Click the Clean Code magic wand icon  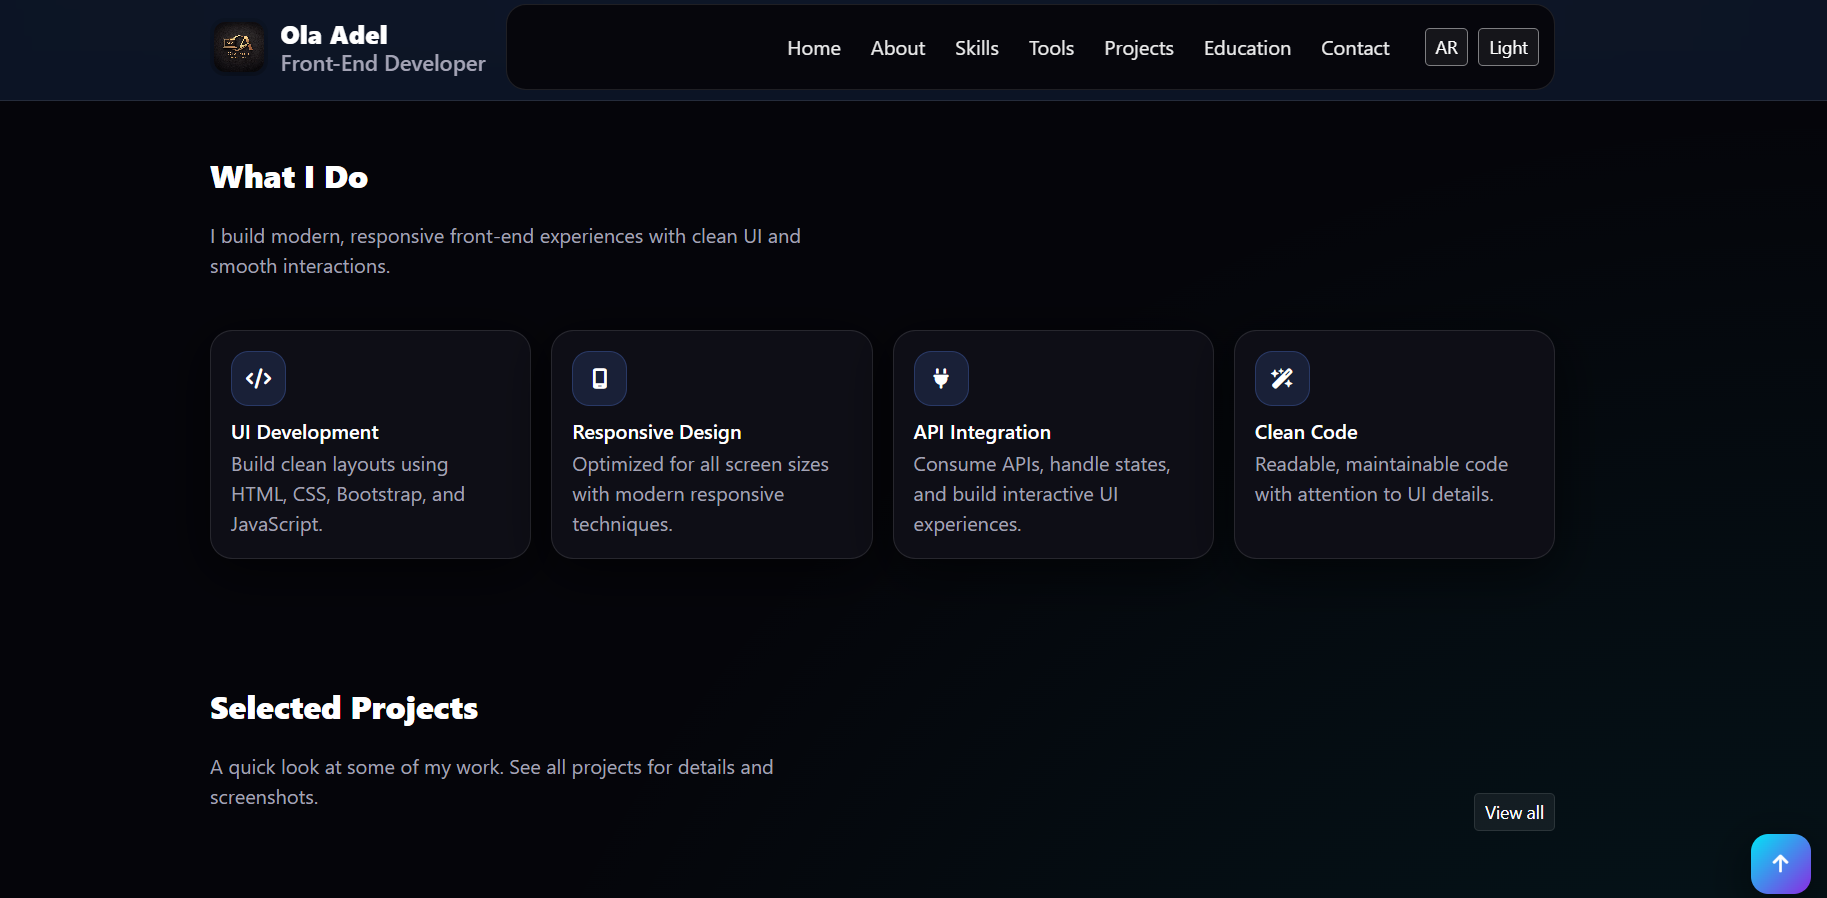pyautogui.click(x=1282, y=378)
